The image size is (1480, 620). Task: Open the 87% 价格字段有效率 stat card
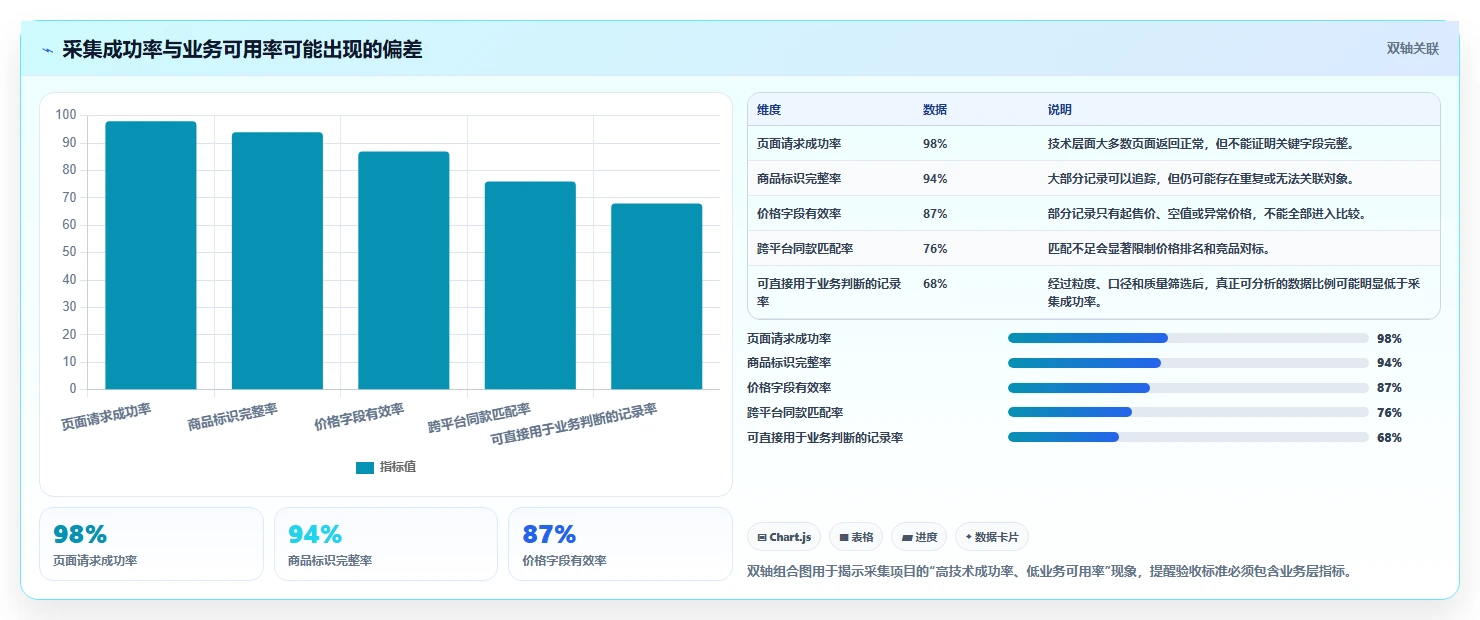coord(620,544)
